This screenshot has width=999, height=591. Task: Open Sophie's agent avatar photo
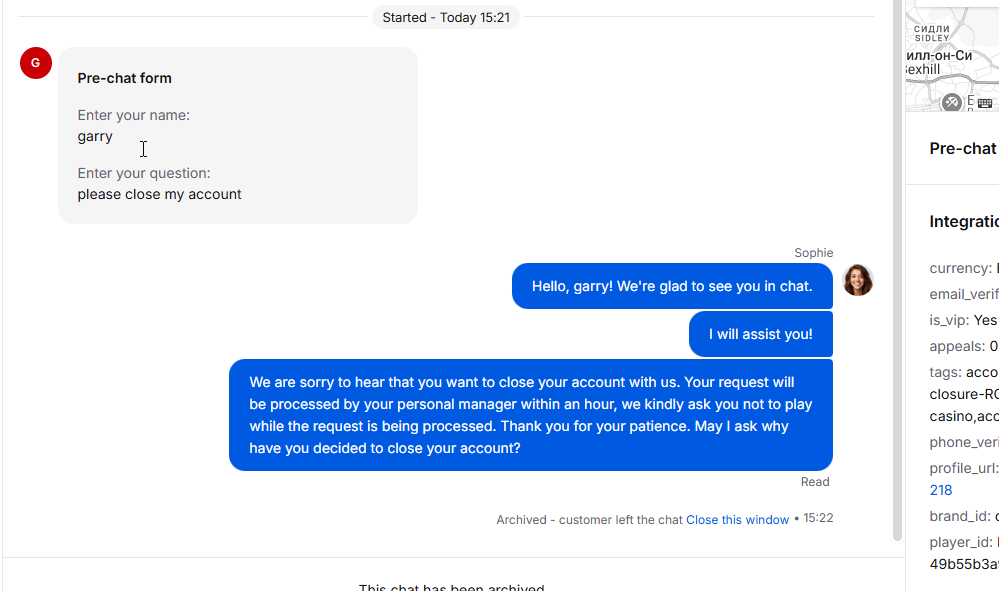pos(858,280)
